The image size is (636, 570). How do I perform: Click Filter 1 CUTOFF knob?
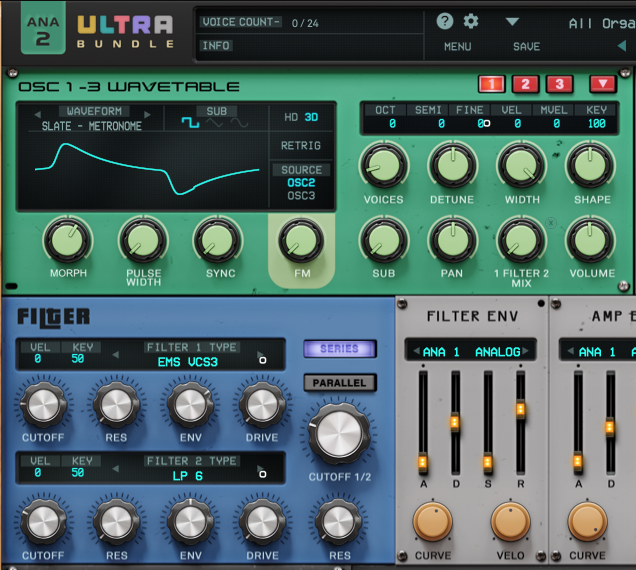[x=43, y=404]
